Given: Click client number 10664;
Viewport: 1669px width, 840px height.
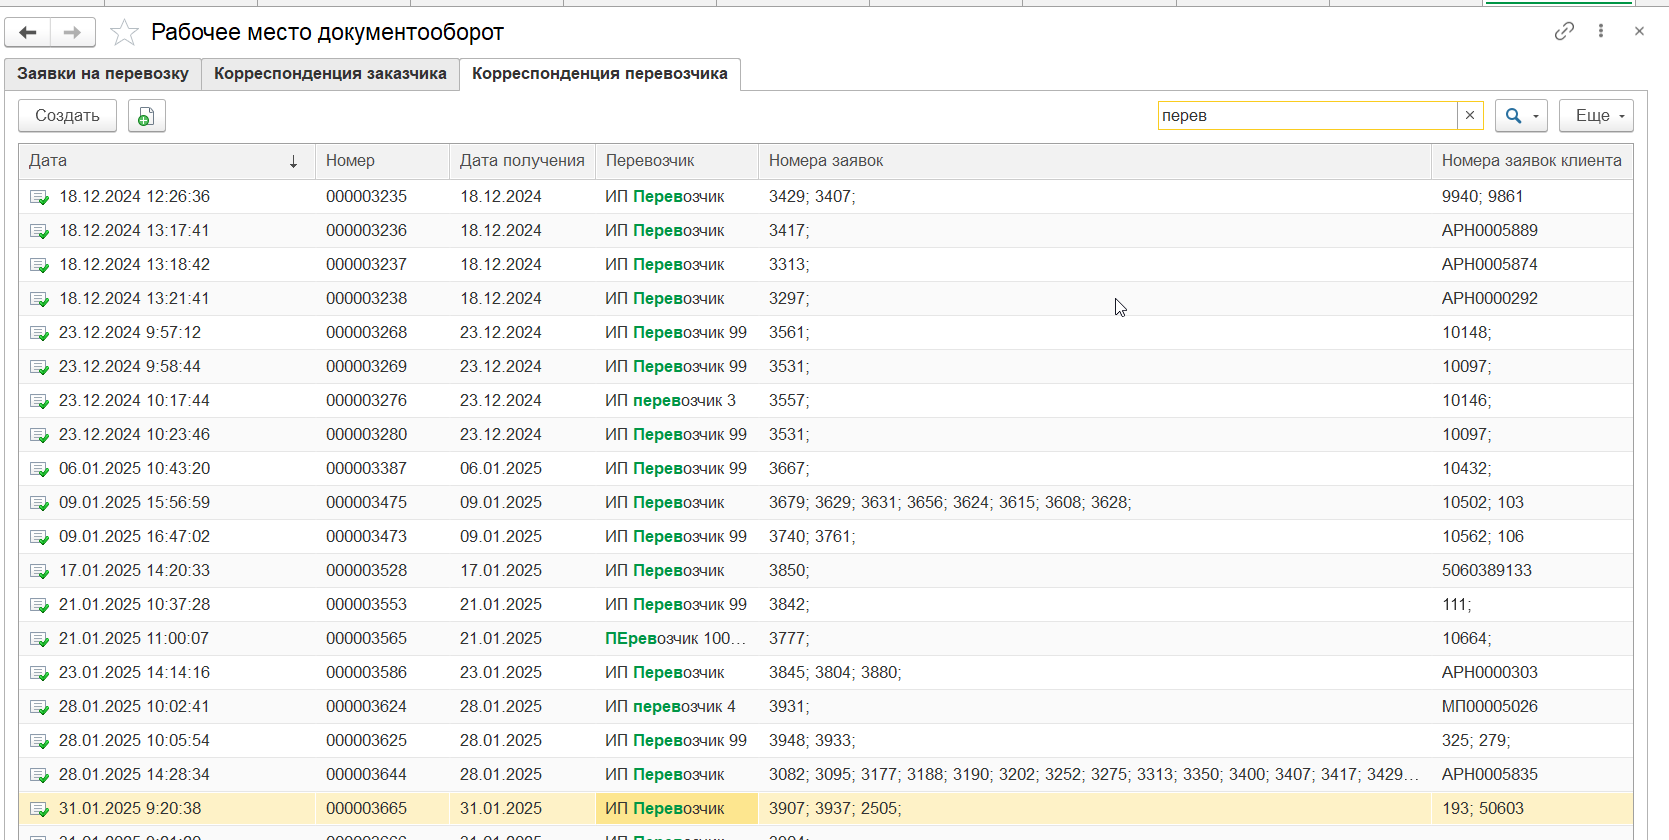Looking at the screenshot, I should (x=1532, y=639).
